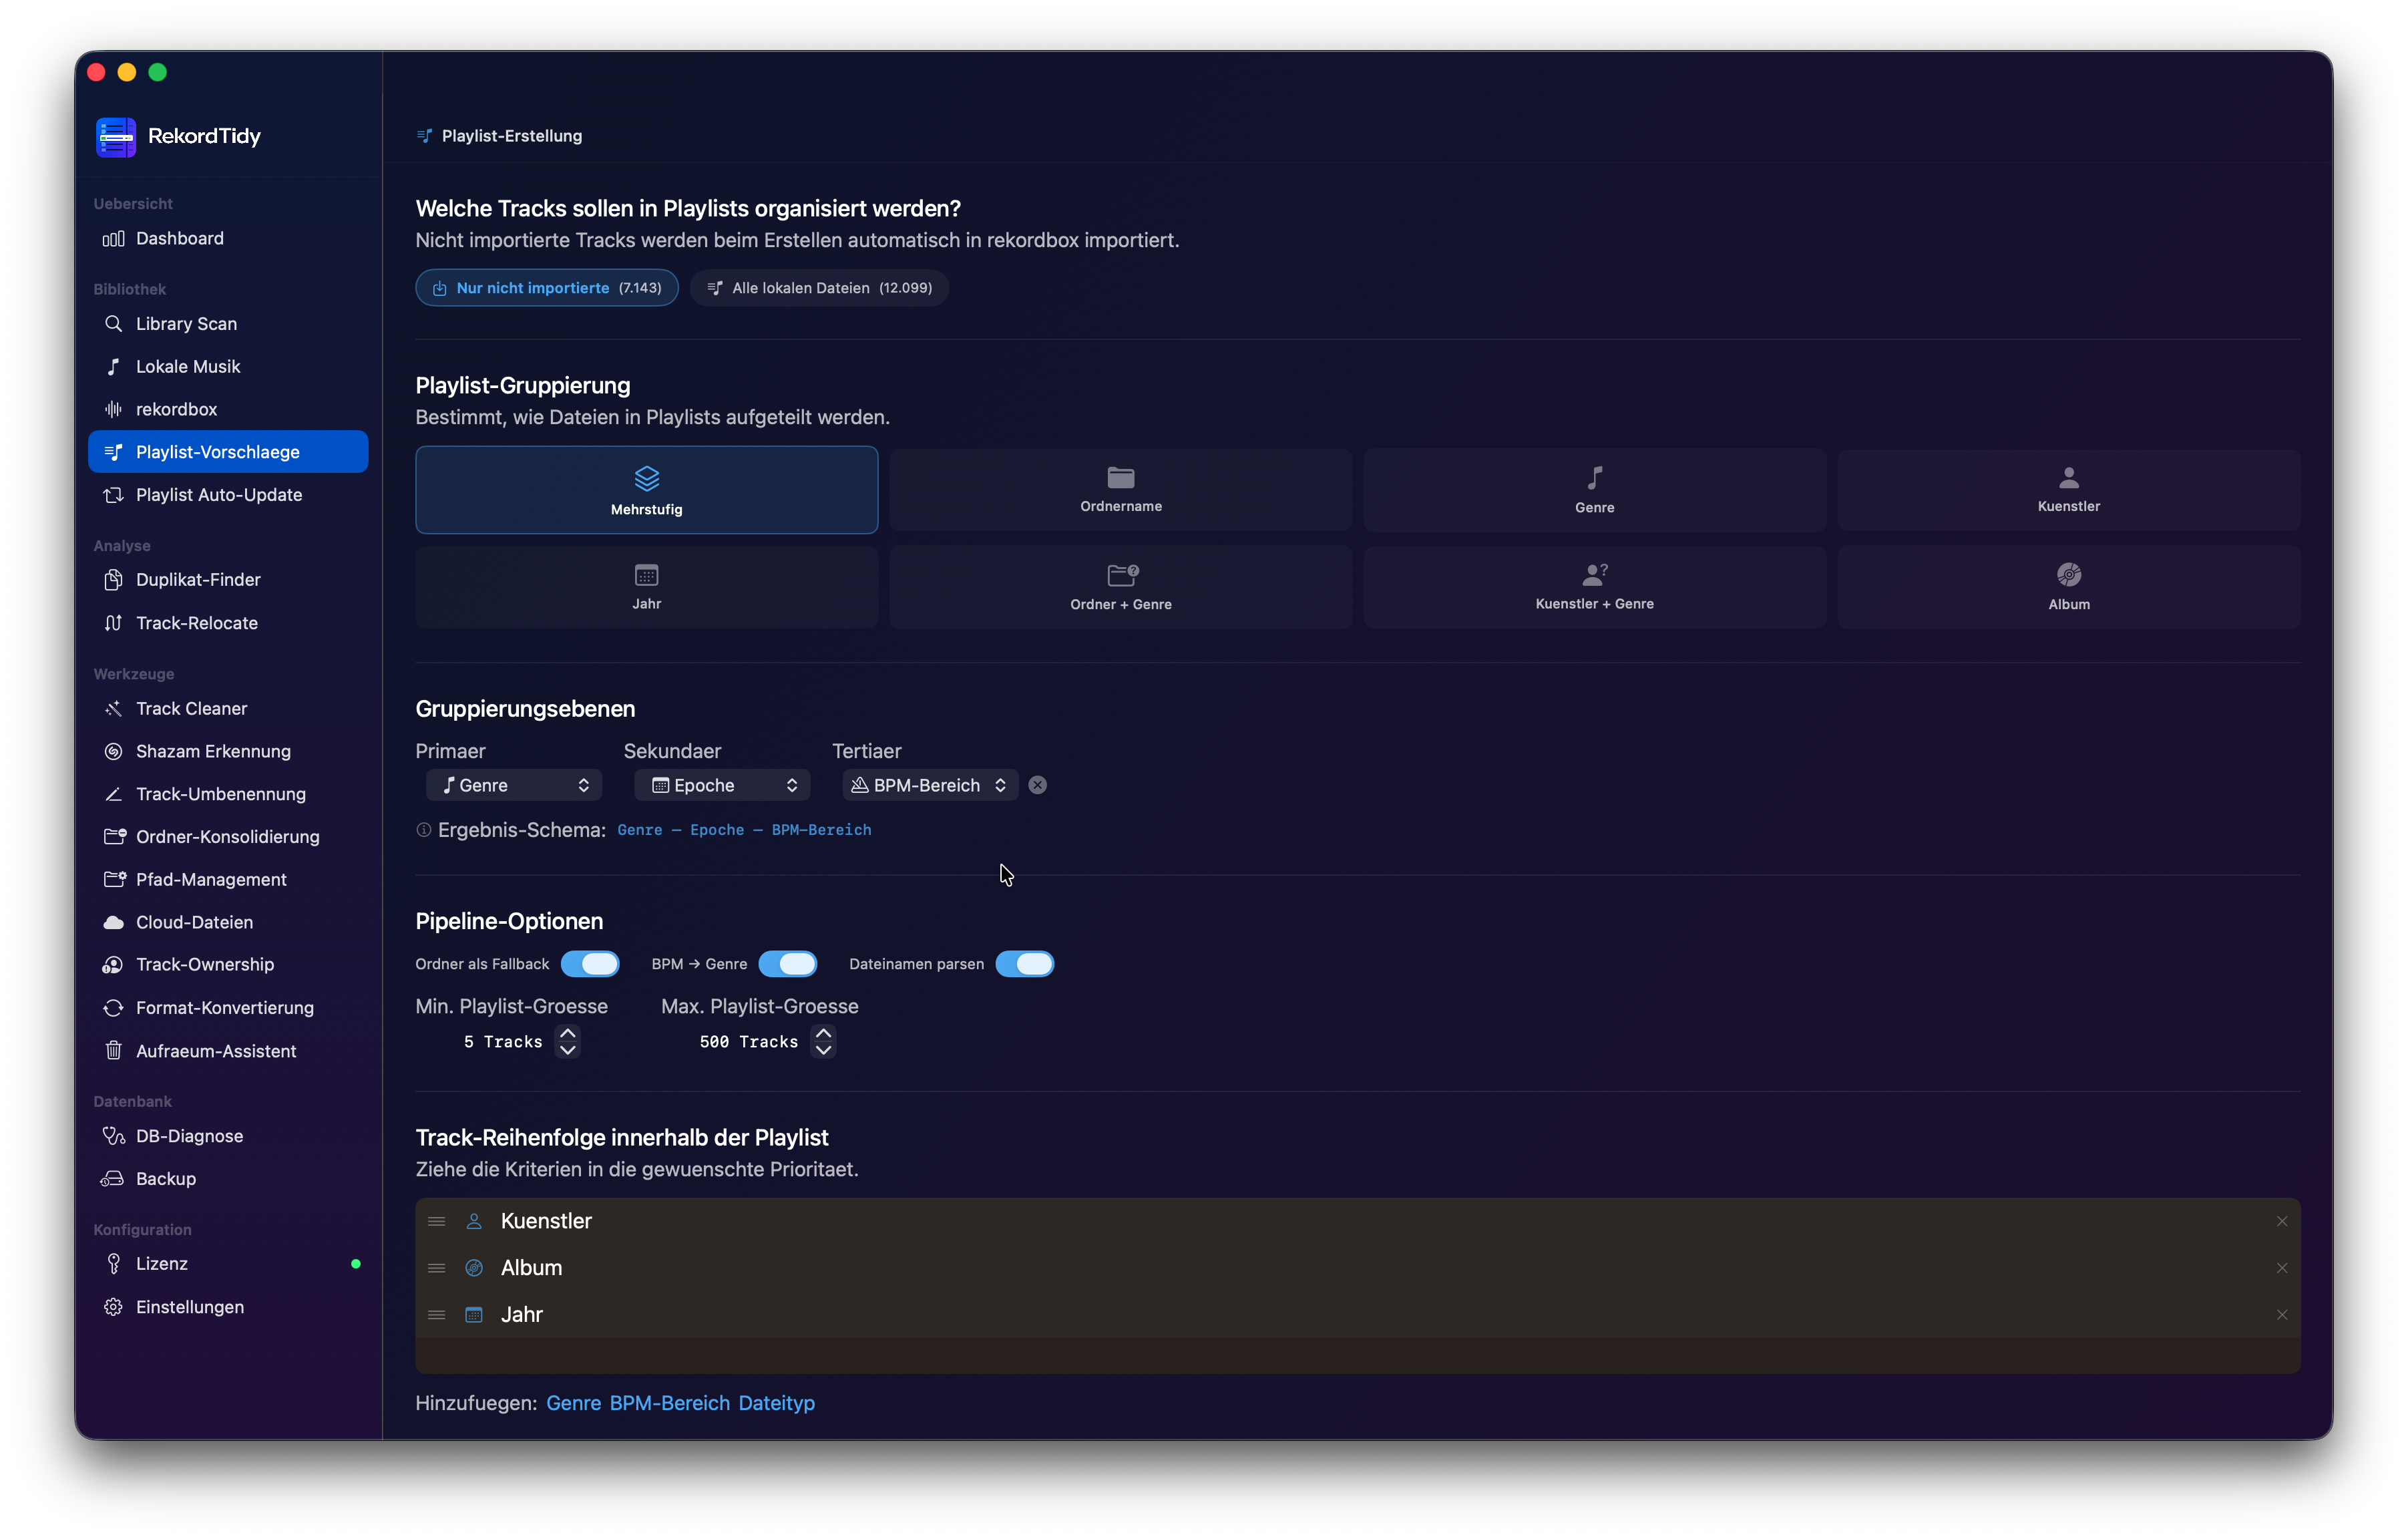Click the Kuenstler person icon in sort list
The image size is (2408, 1539).
point(474,1222)
